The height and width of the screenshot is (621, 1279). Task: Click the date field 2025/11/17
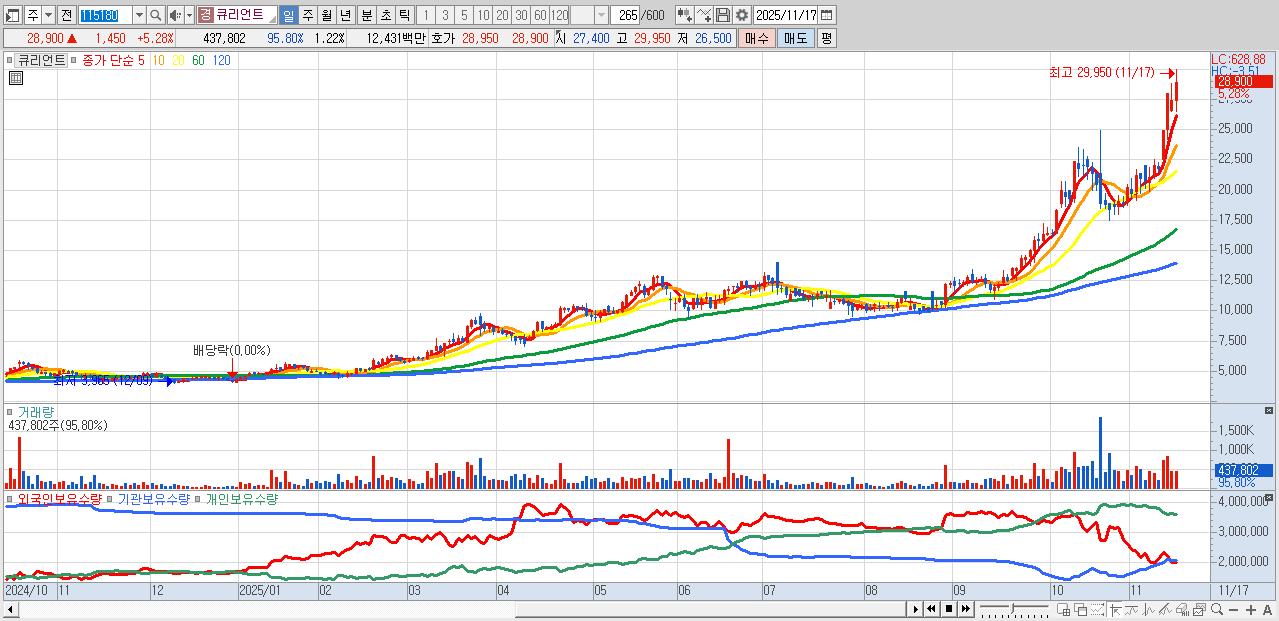[786, 15]
